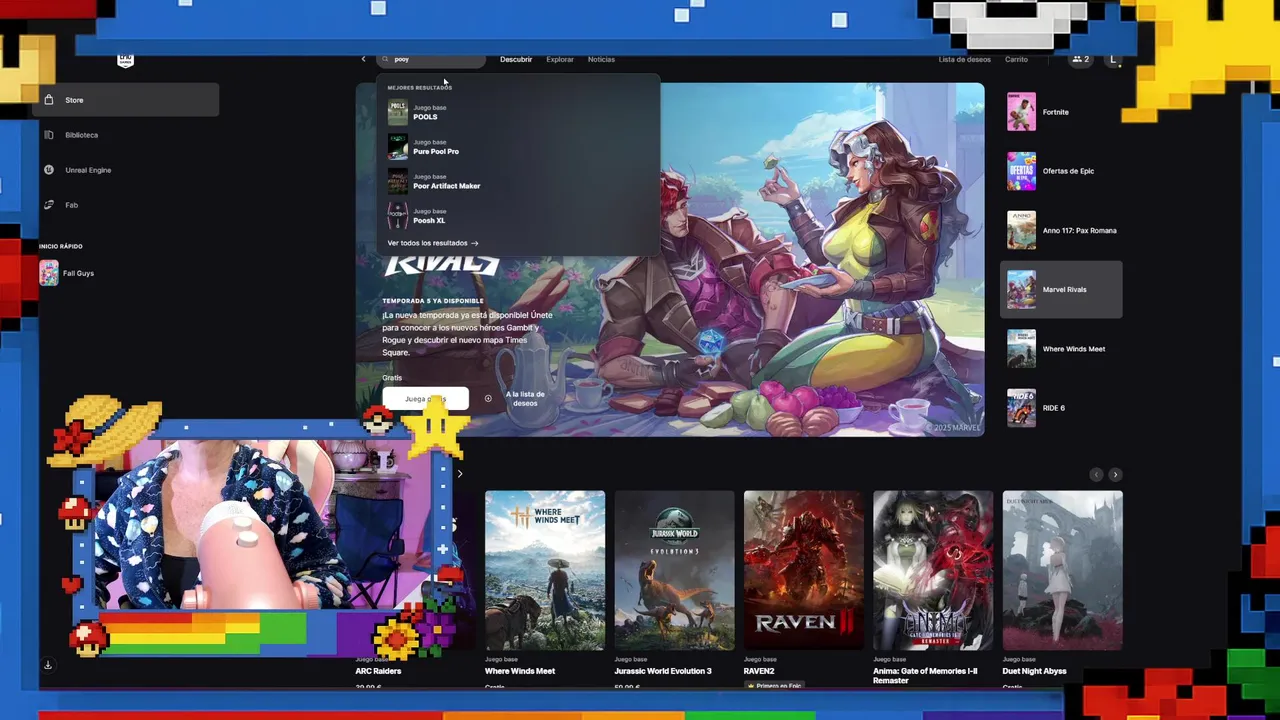
Task: Click 'Ver todos los resultados' link
Action: tap(433, 243)
